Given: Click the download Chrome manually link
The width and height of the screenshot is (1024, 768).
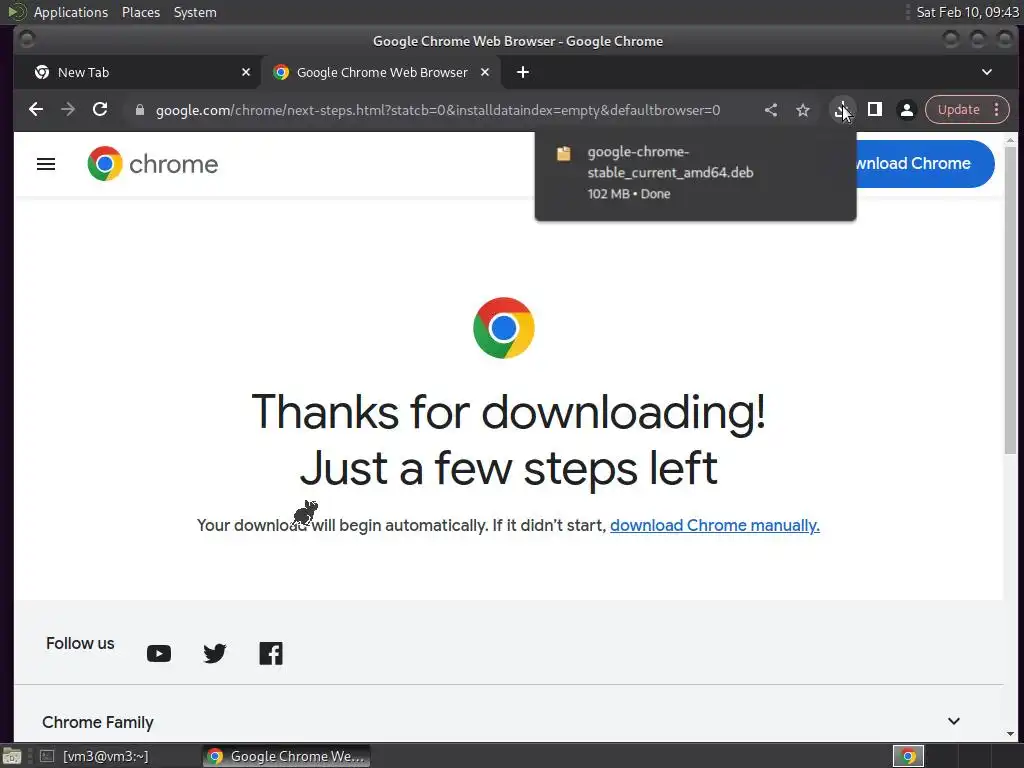Looking at the screenshot, I should (x=714, y=525).
